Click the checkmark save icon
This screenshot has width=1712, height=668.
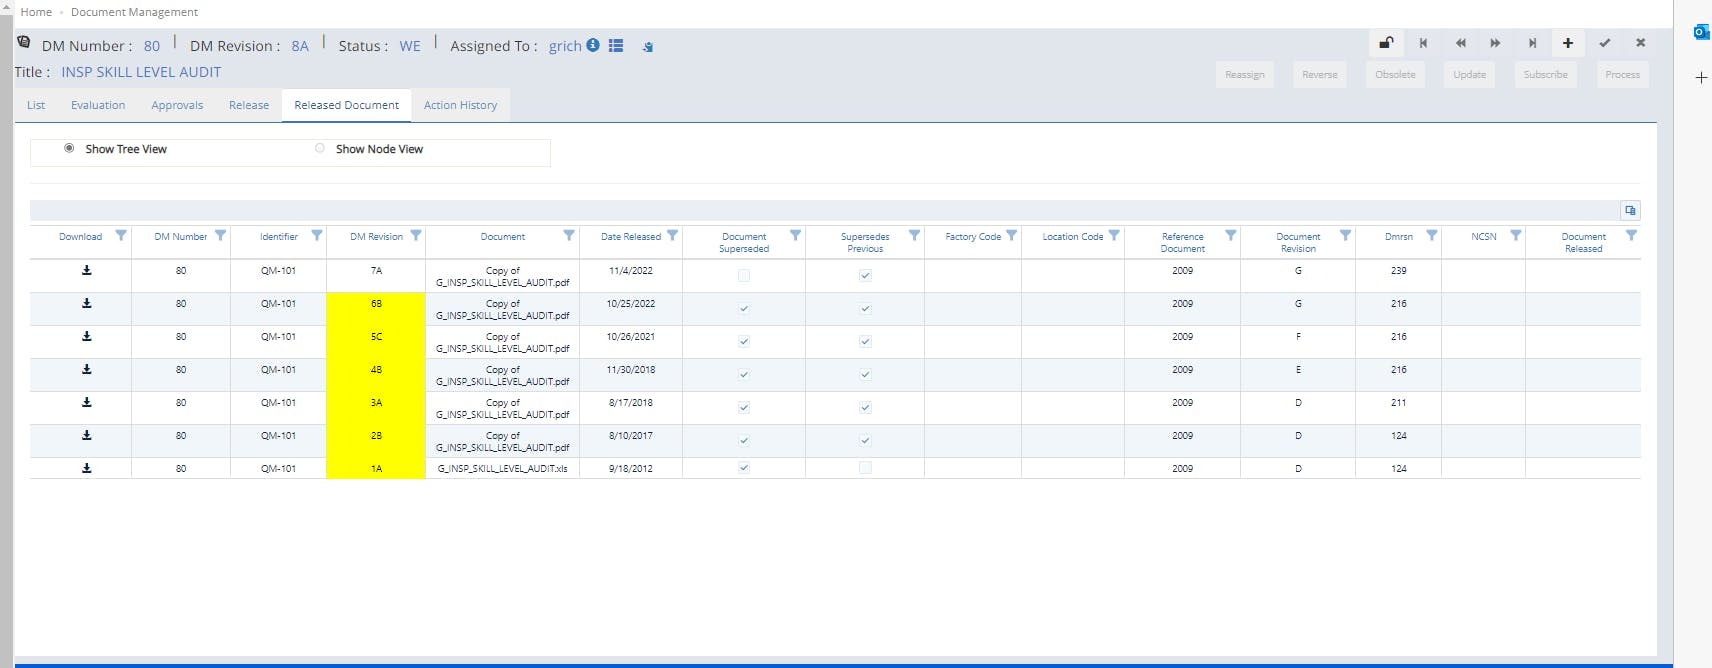pyautogui.click(x=1605, y=43)
